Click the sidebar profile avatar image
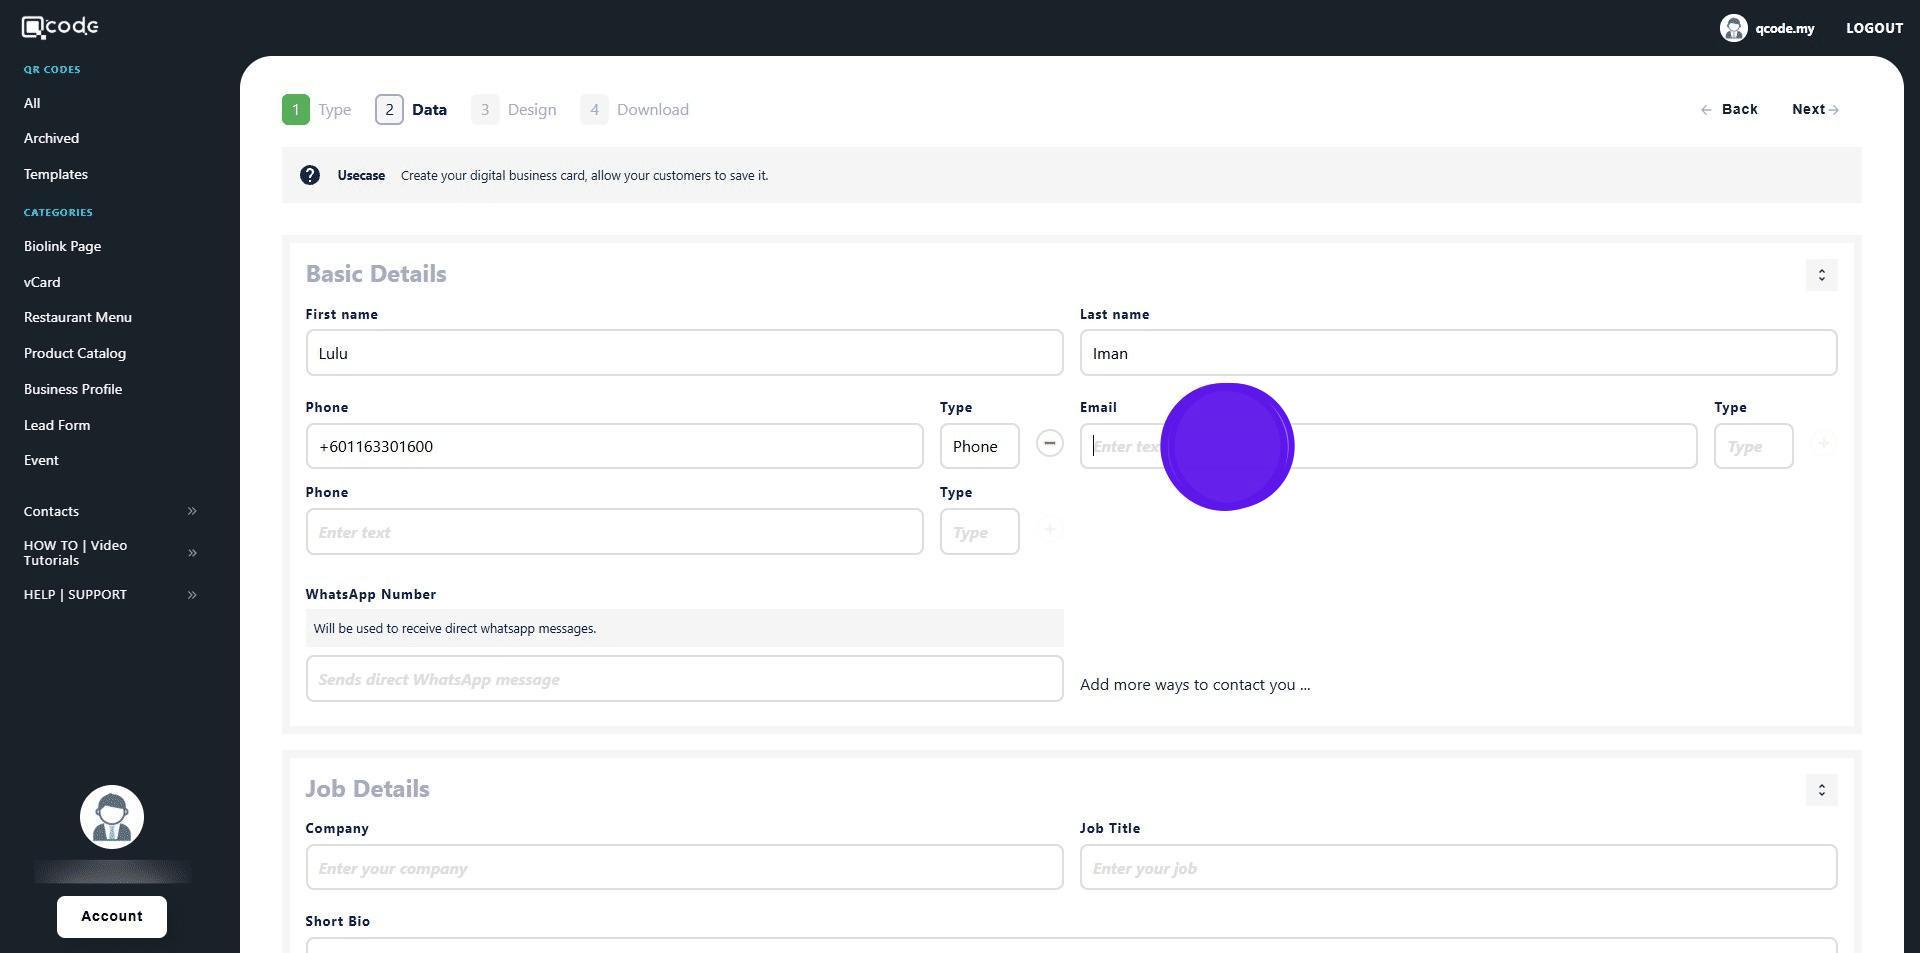1920x953 pixels. [x=112, y=817]
